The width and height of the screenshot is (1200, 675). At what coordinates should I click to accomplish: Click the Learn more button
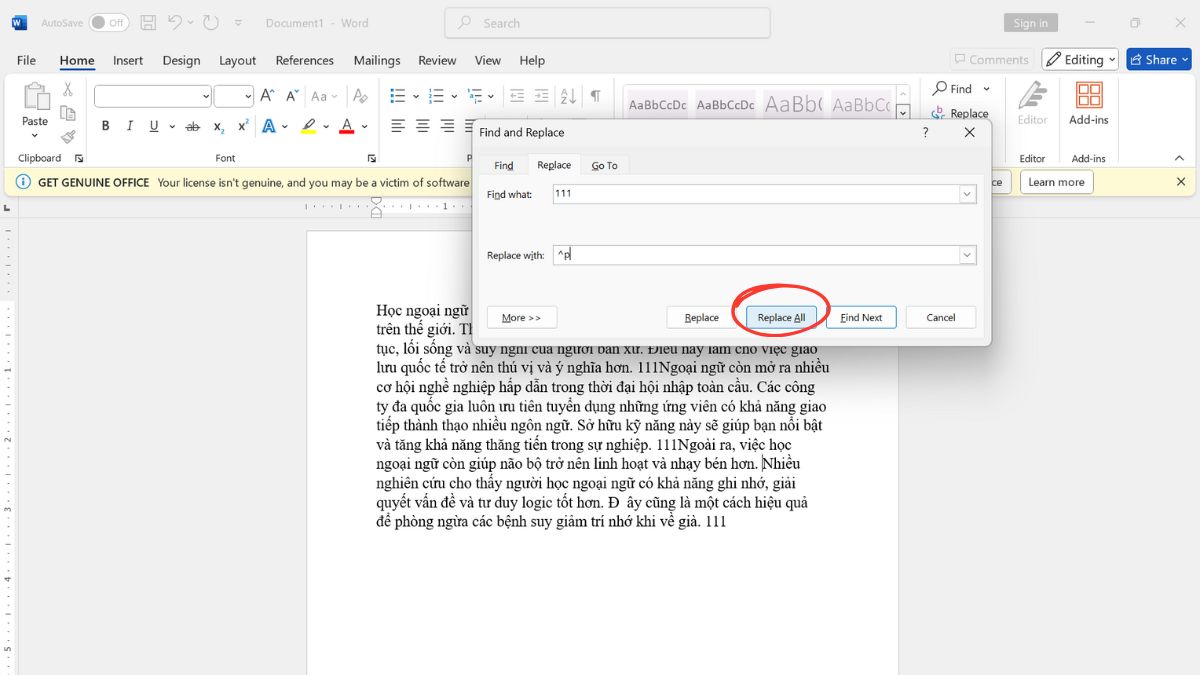click(x=1056, y=182)
